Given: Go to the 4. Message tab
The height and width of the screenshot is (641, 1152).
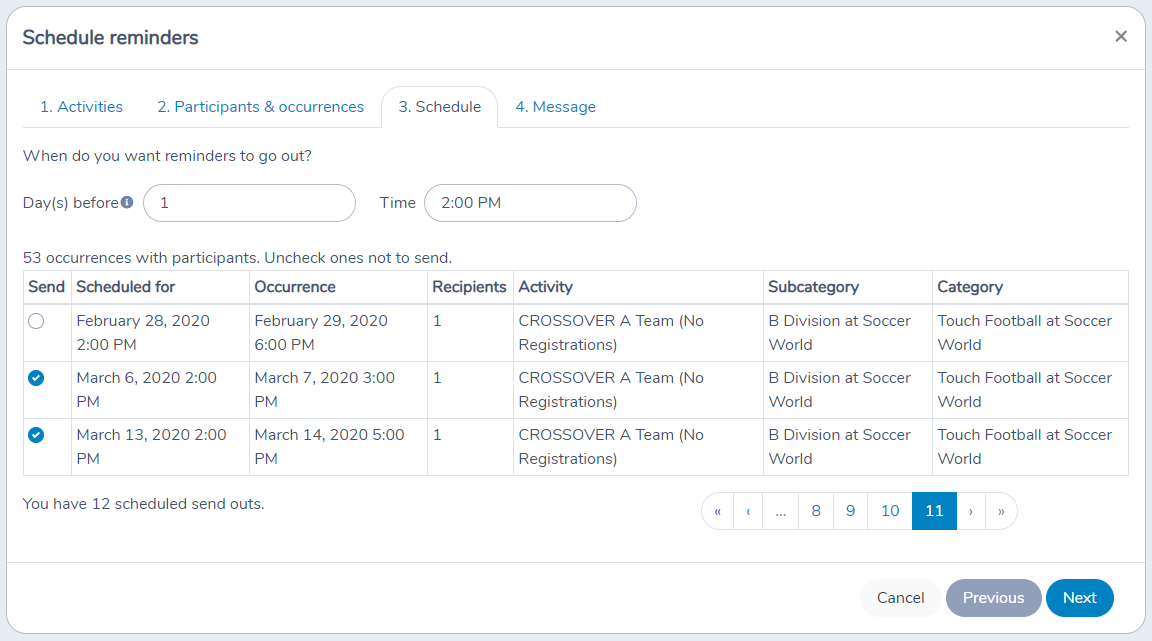Looking at the screenshot, I should (x=555, y=107).
